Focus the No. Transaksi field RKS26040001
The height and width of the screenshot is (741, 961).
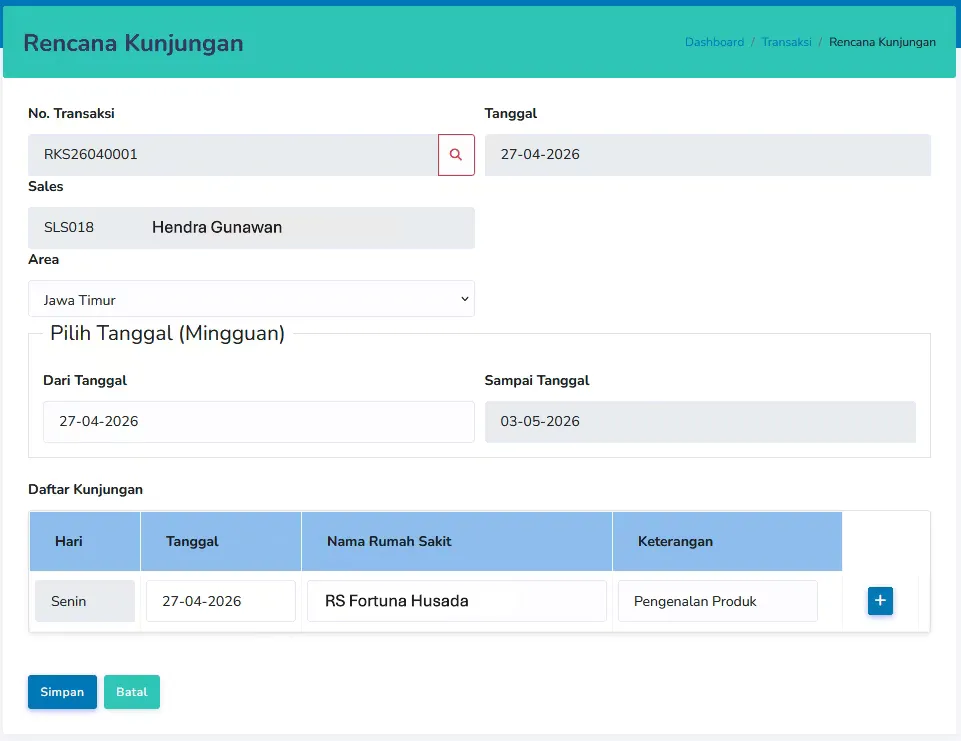coord(233,155)
